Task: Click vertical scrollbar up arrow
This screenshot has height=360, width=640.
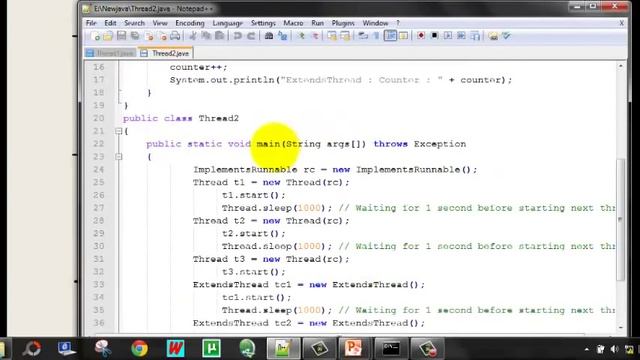Action: point(621,66)
